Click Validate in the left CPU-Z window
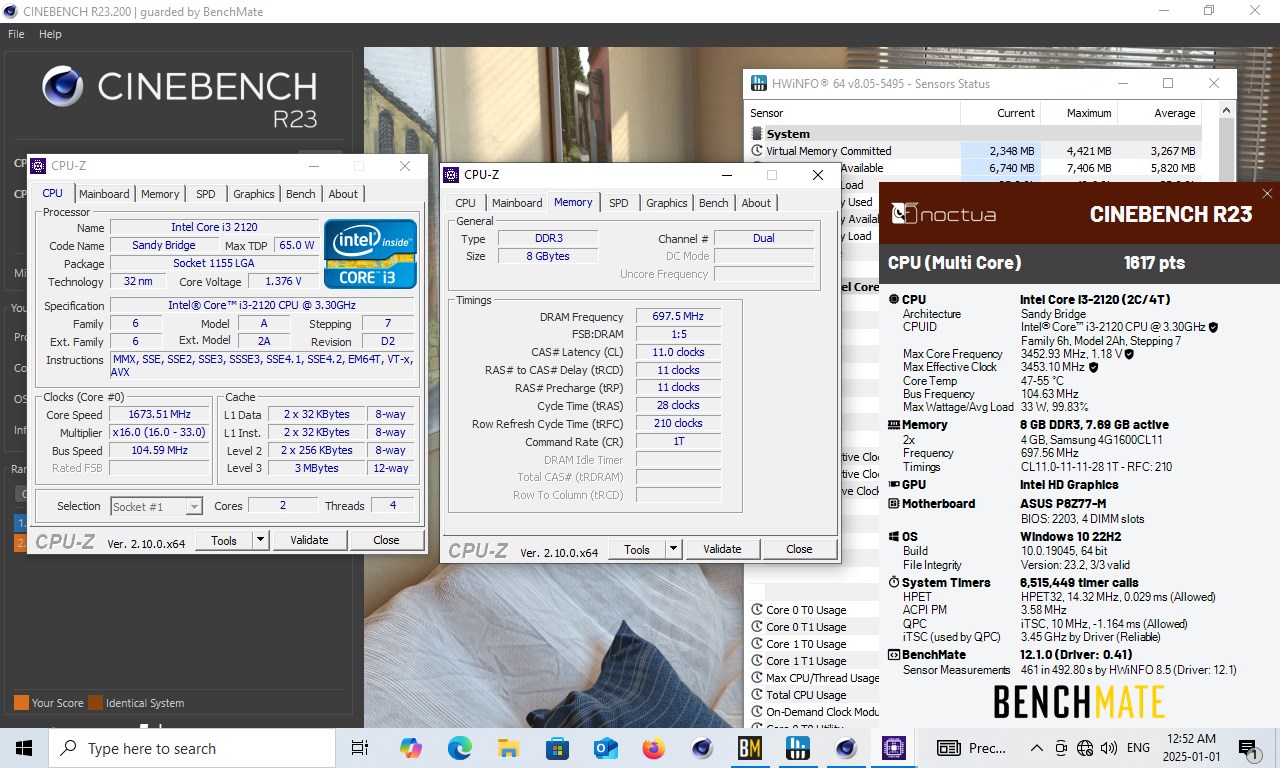The image size is (1280, 768). 309,540
